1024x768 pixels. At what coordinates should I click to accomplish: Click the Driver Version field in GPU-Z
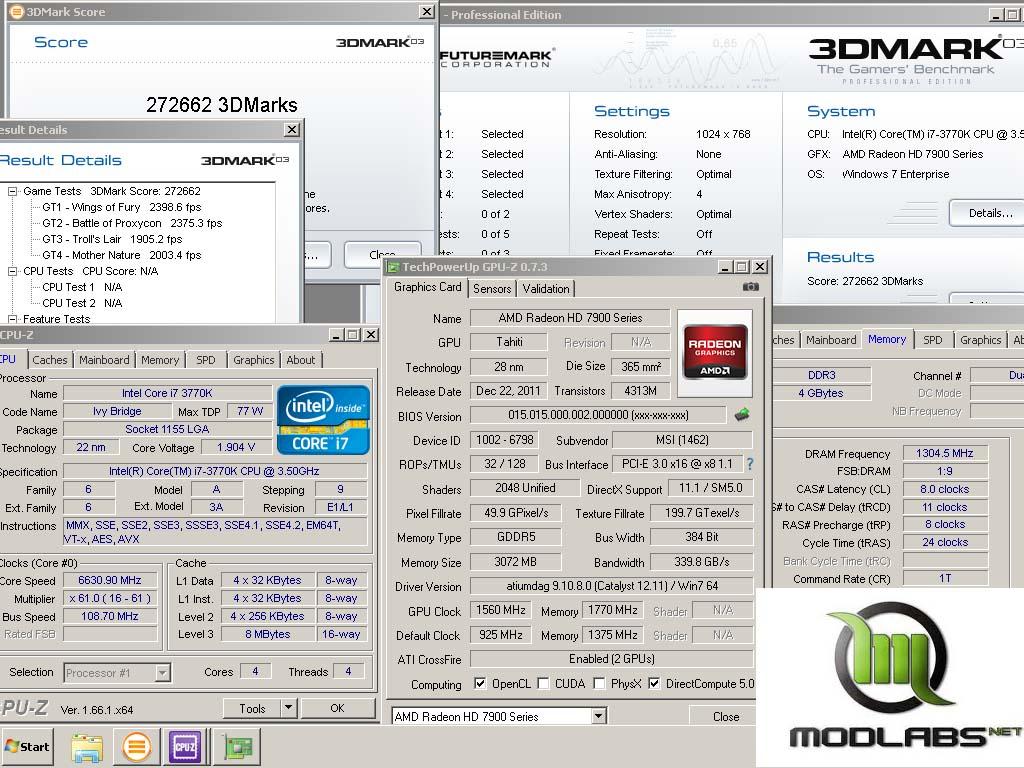(611, 586)
